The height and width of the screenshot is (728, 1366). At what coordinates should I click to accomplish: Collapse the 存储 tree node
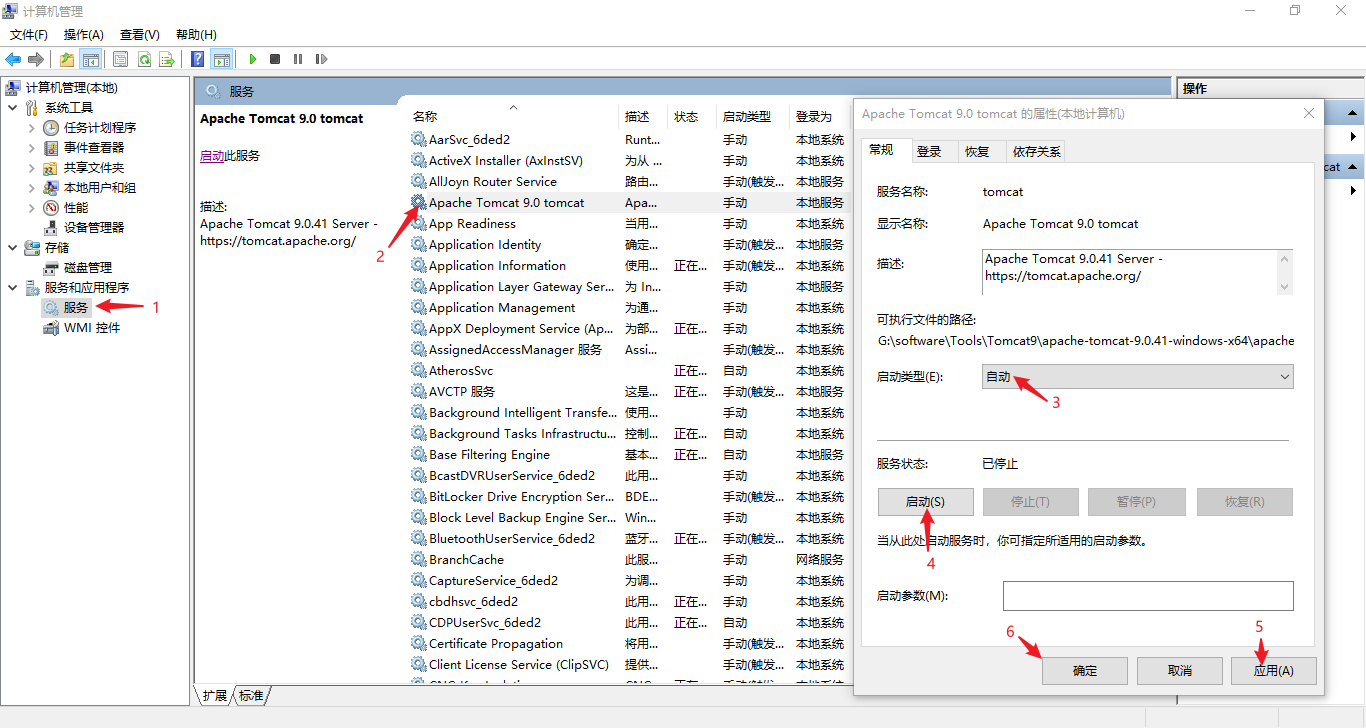click(12, 247)
